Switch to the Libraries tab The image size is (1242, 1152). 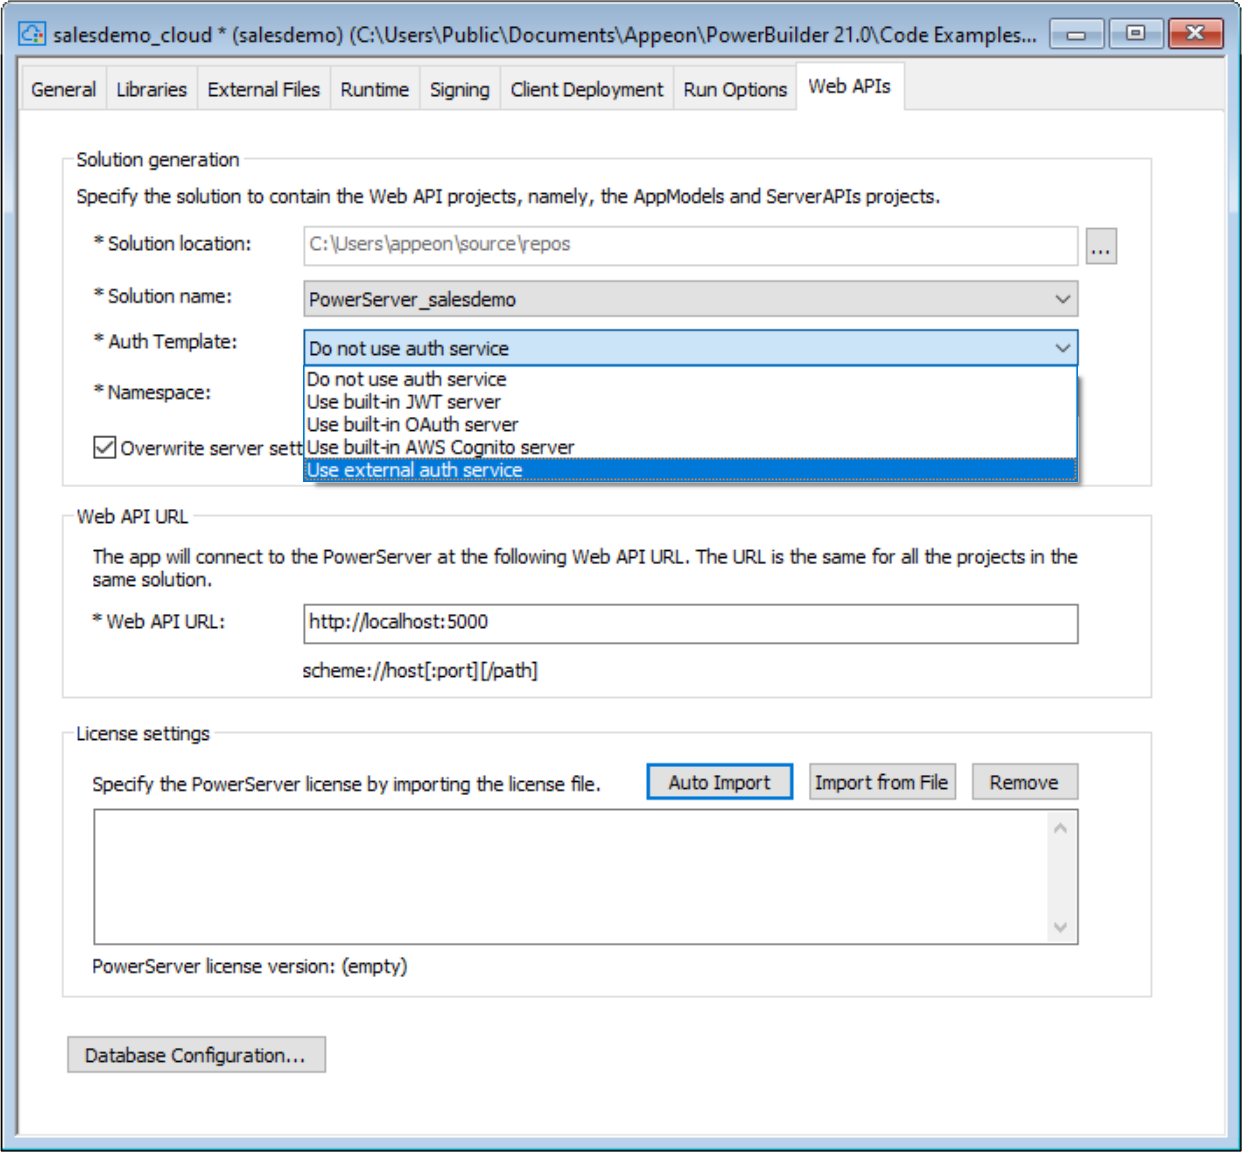(151, 90)
